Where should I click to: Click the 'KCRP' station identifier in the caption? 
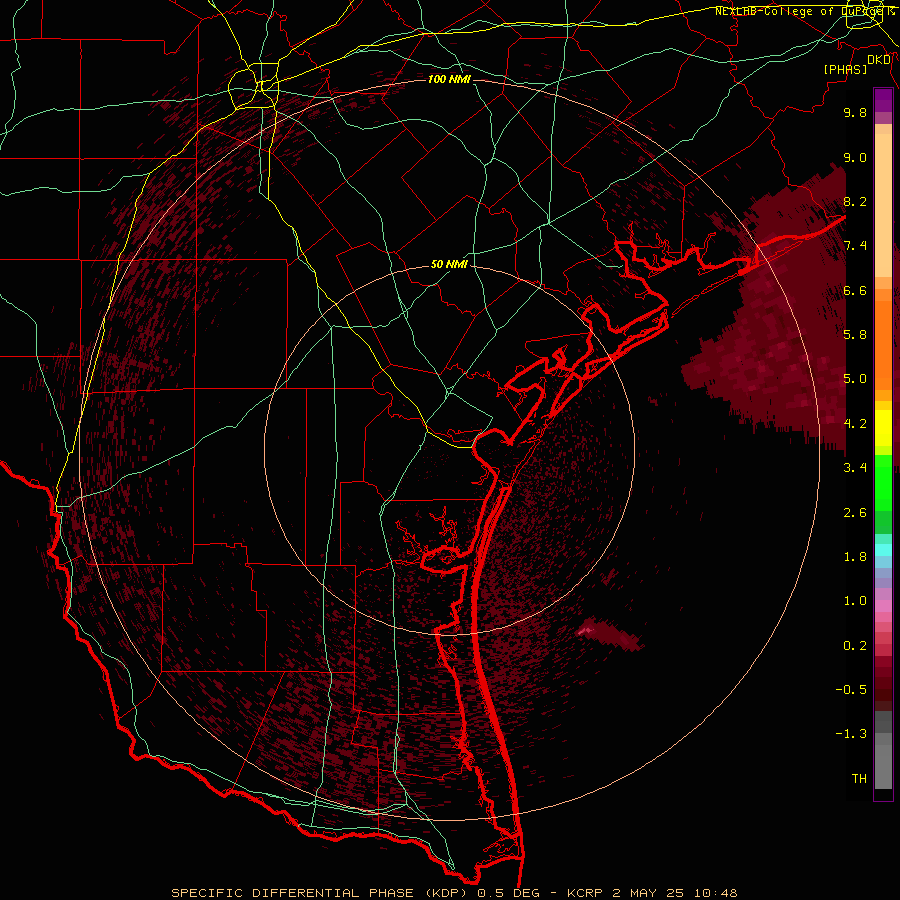click(x=584, y=893)
